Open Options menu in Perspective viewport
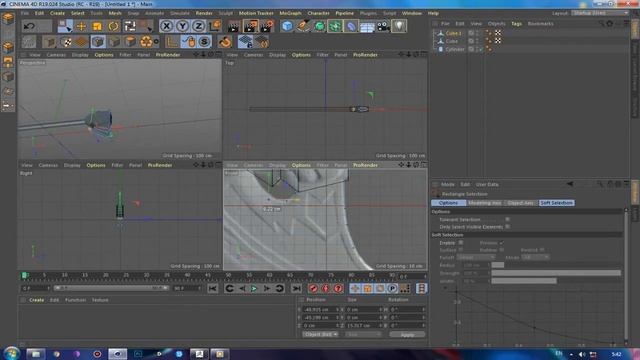 (x=104, y=55)
